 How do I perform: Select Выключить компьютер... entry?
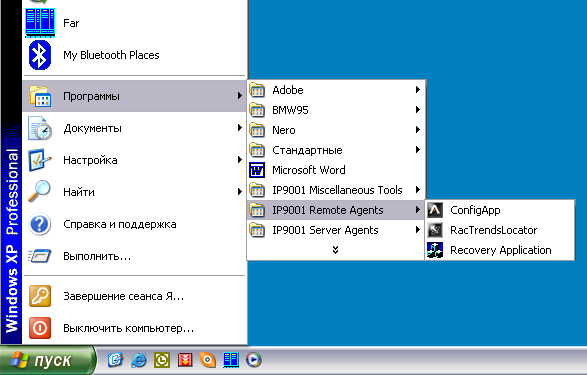[135, 328]
